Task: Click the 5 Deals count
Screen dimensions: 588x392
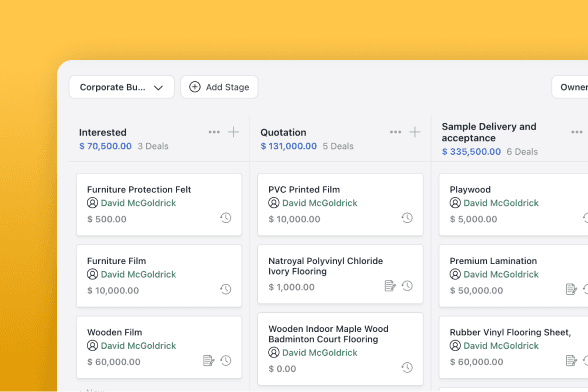Action: (338, 146)
